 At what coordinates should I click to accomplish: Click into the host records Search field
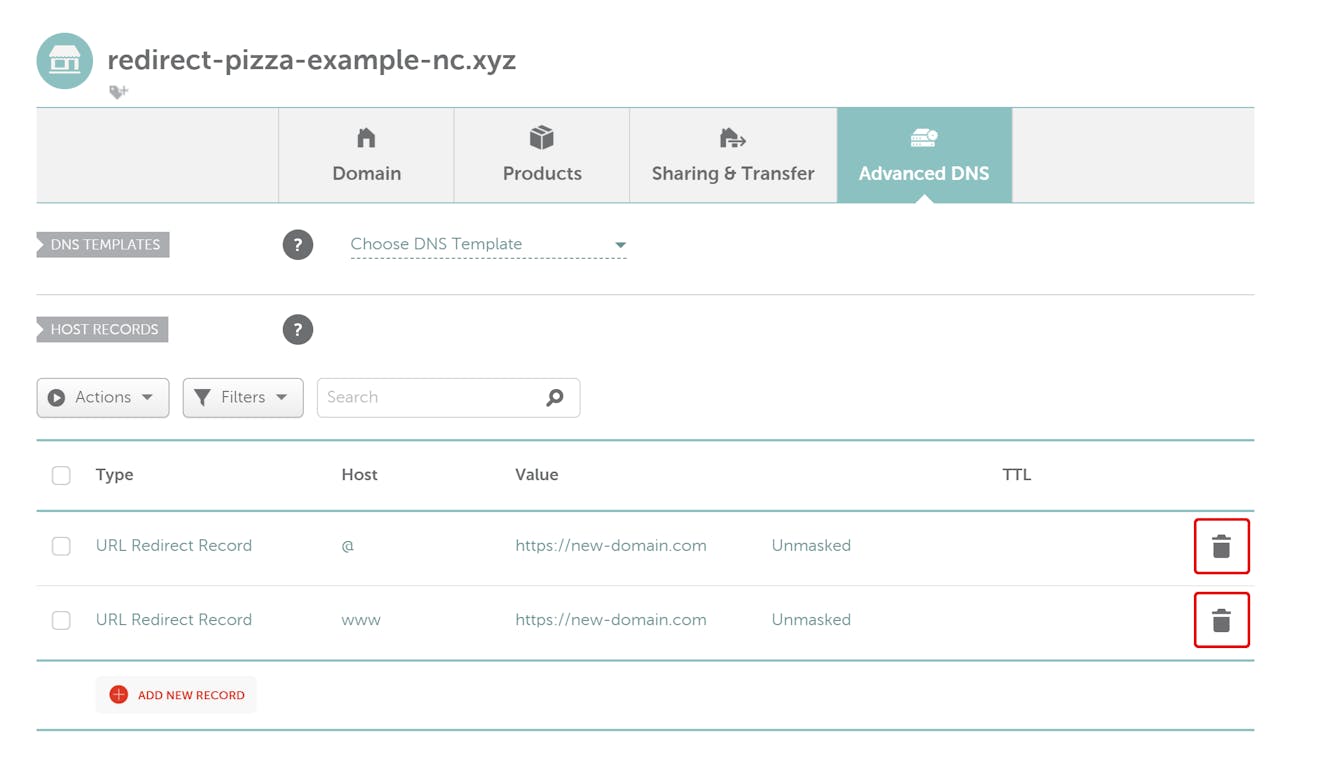pyautogui.click(x=430, y=398)
